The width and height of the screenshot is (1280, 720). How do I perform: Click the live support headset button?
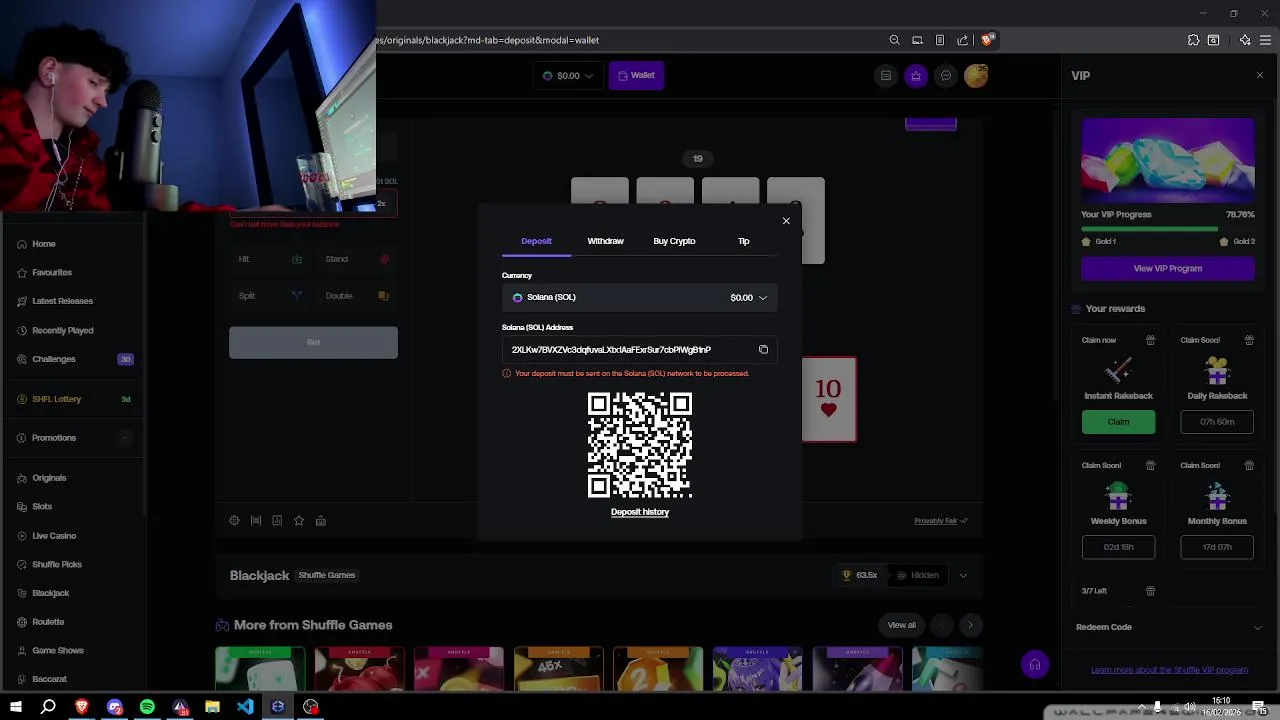tap(1035, 665)
